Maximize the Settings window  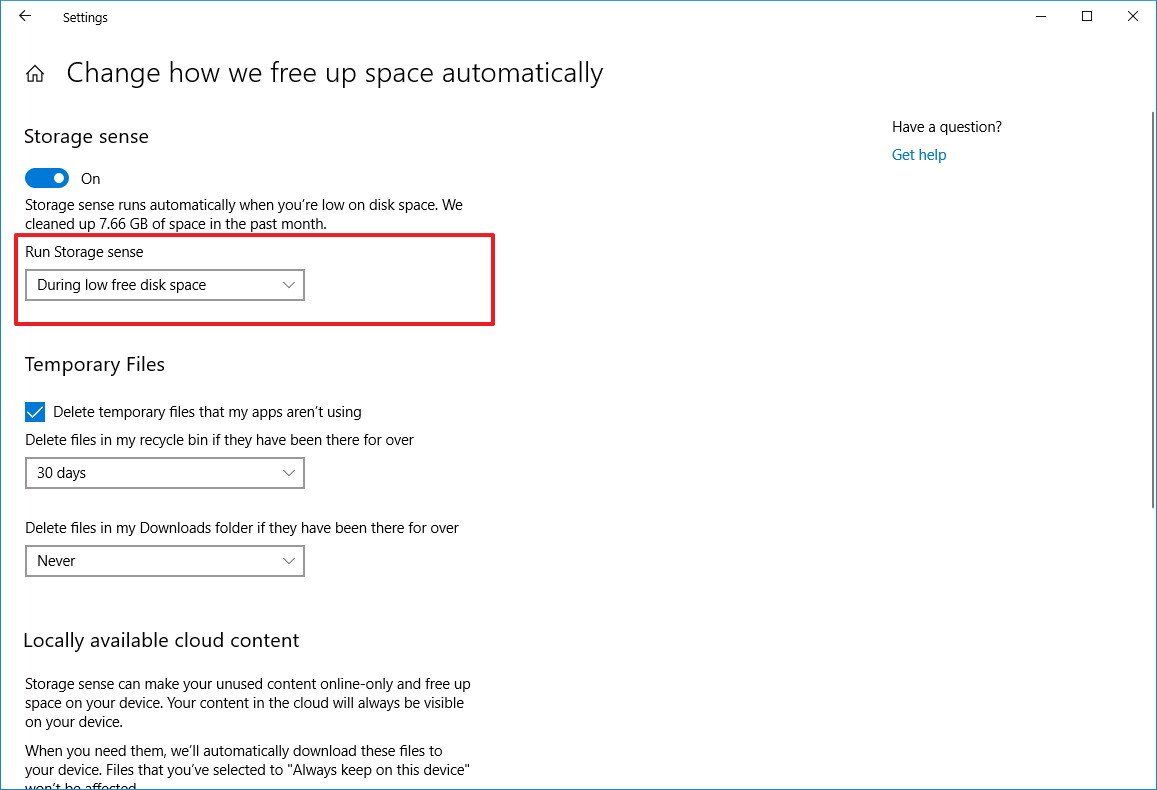(x=1087, y=17)
